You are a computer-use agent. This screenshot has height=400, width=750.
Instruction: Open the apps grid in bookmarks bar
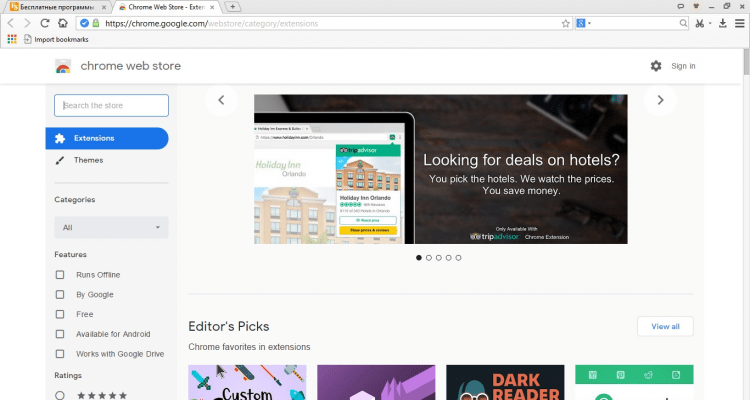coord(12,39)
